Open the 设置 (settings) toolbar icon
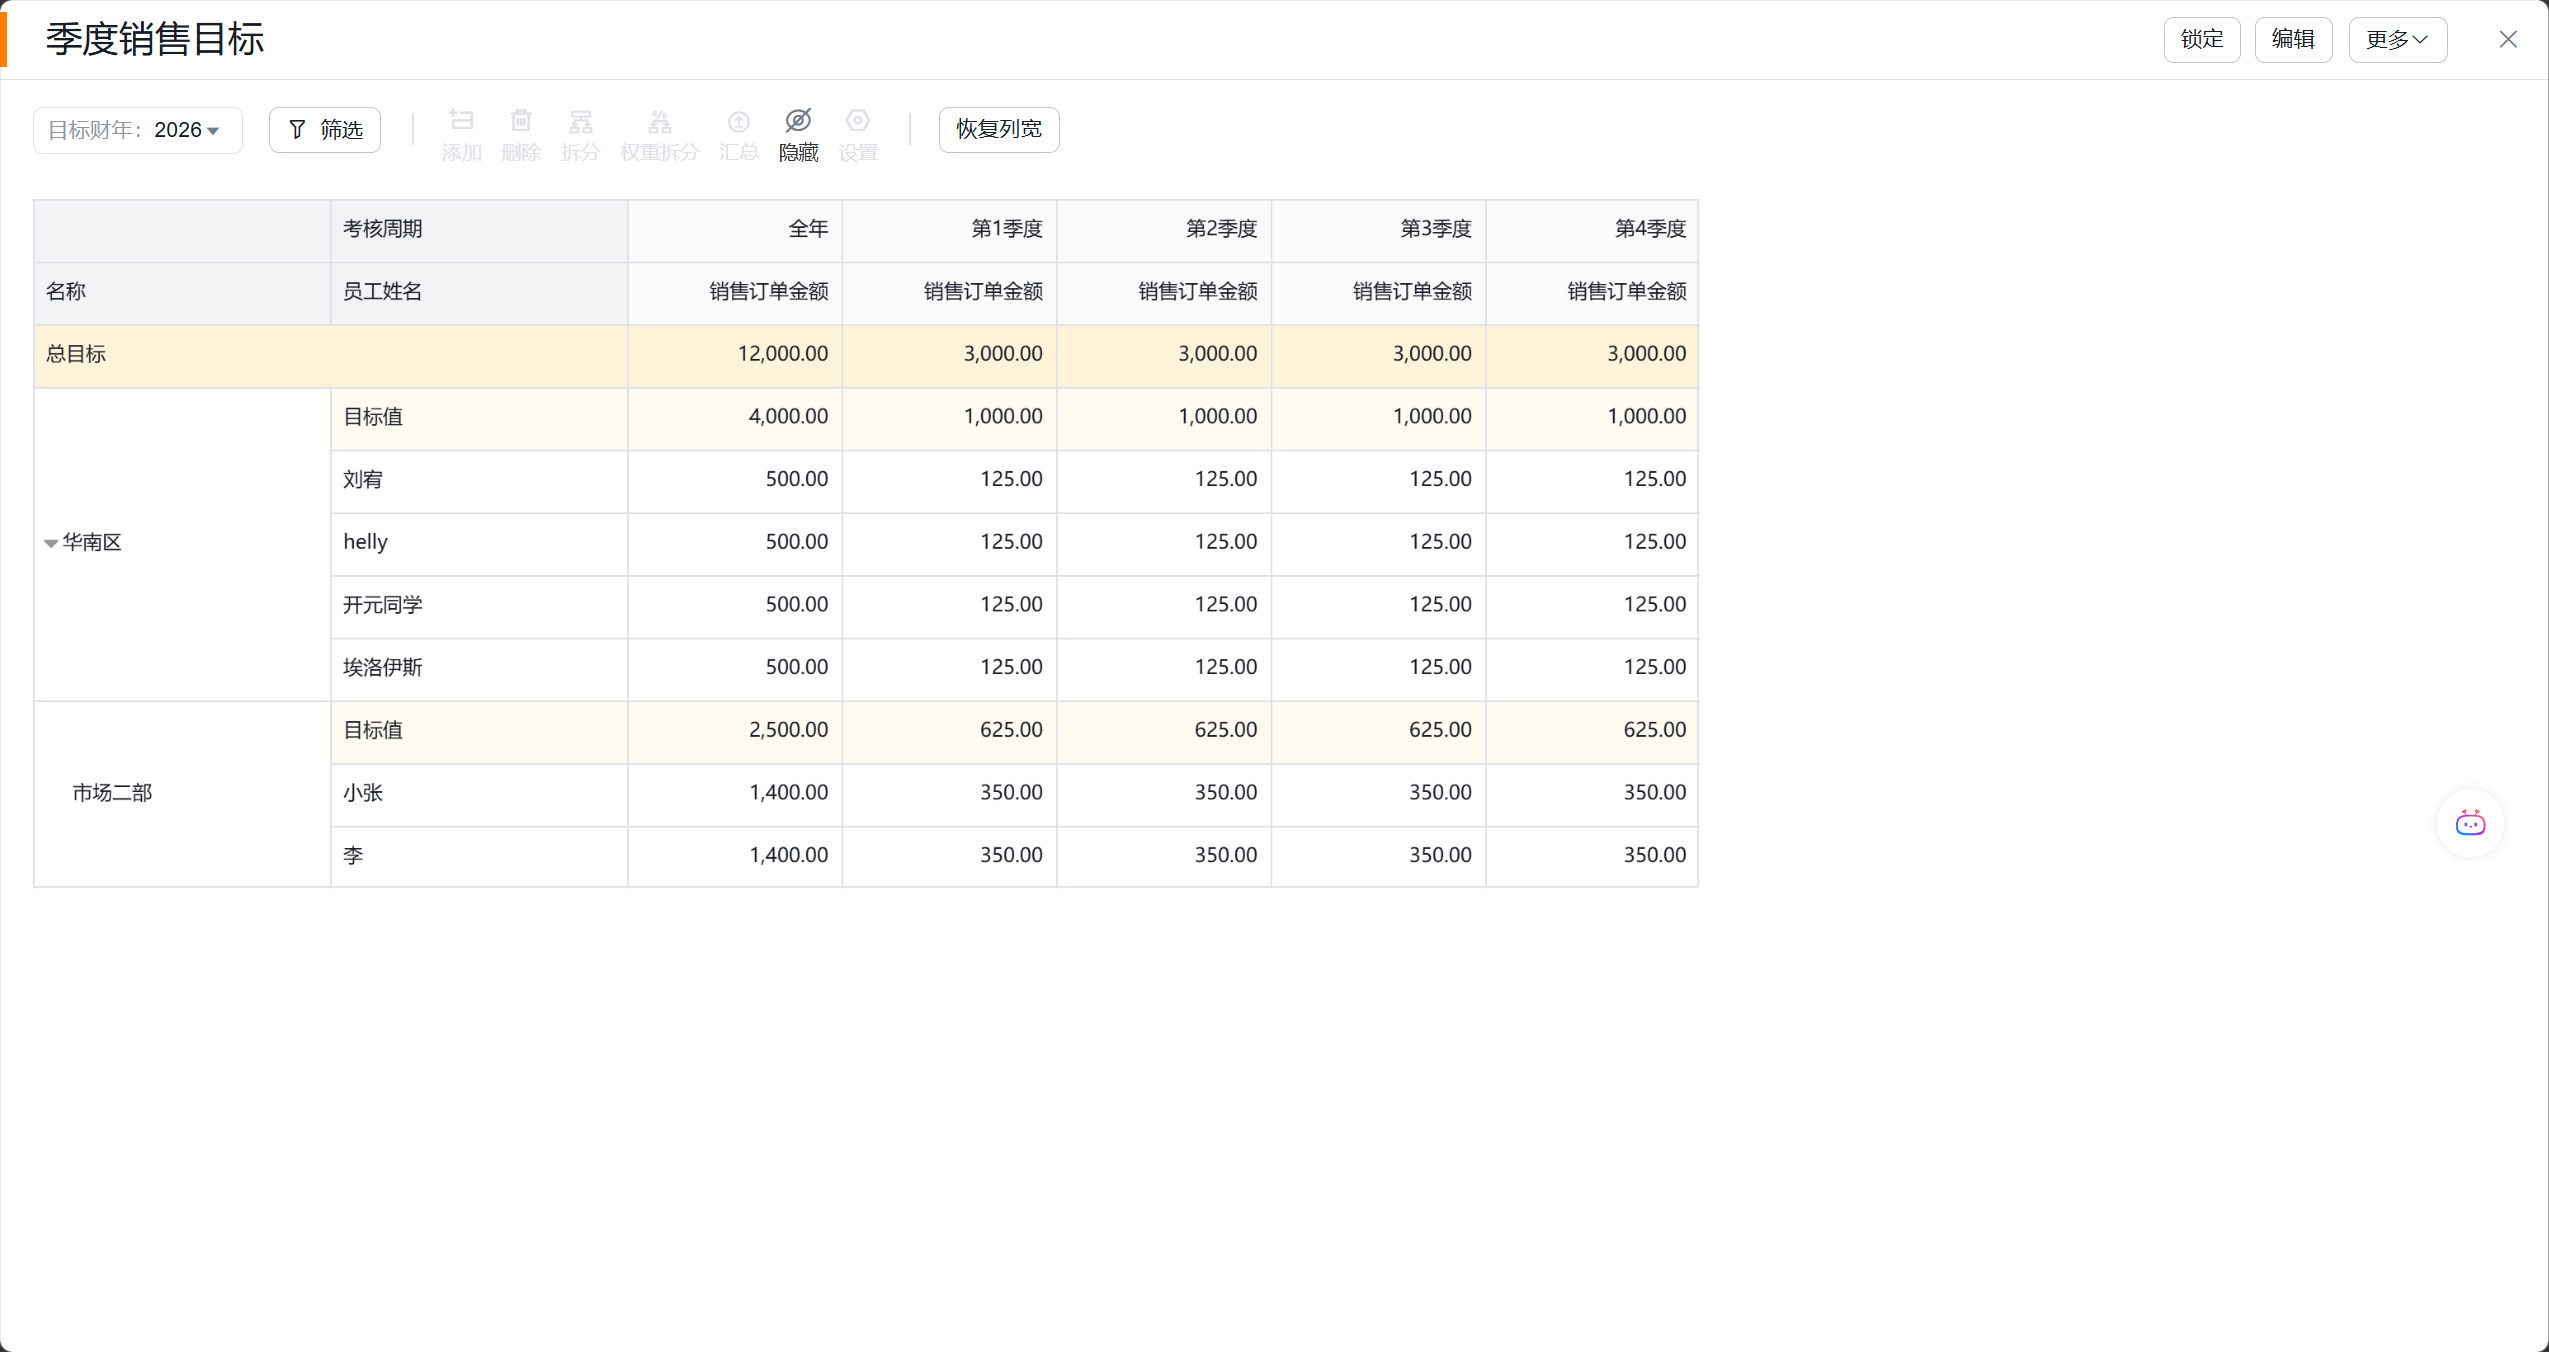 (857, 120)
